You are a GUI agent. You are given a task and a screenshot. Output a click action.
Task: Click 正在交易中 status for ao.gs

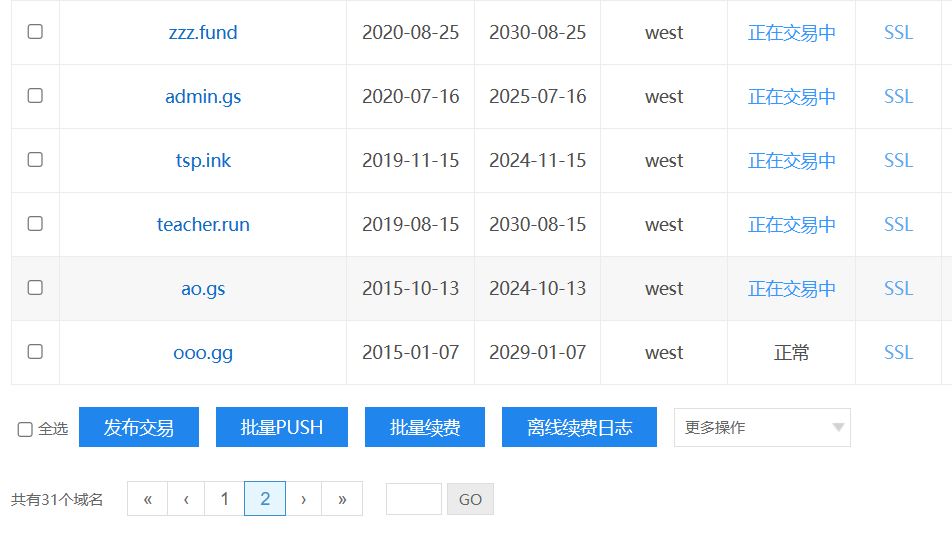[791, 289]
